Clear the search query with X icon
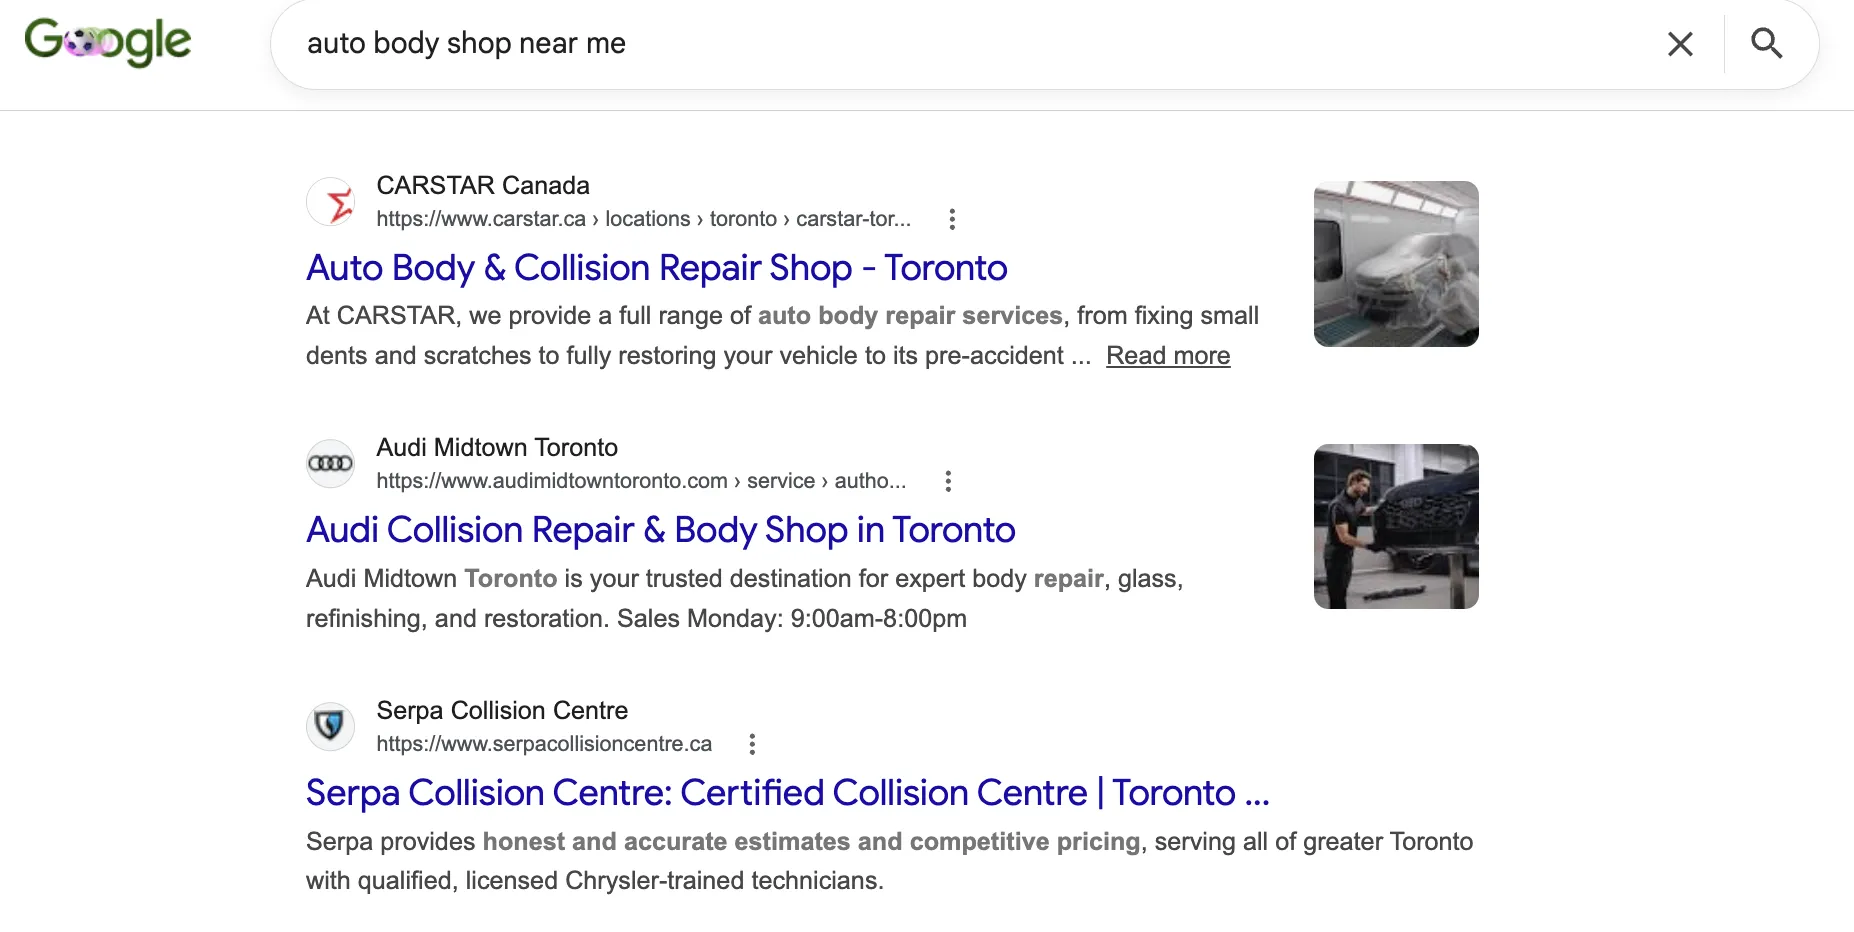 [x=1680, y=44]
